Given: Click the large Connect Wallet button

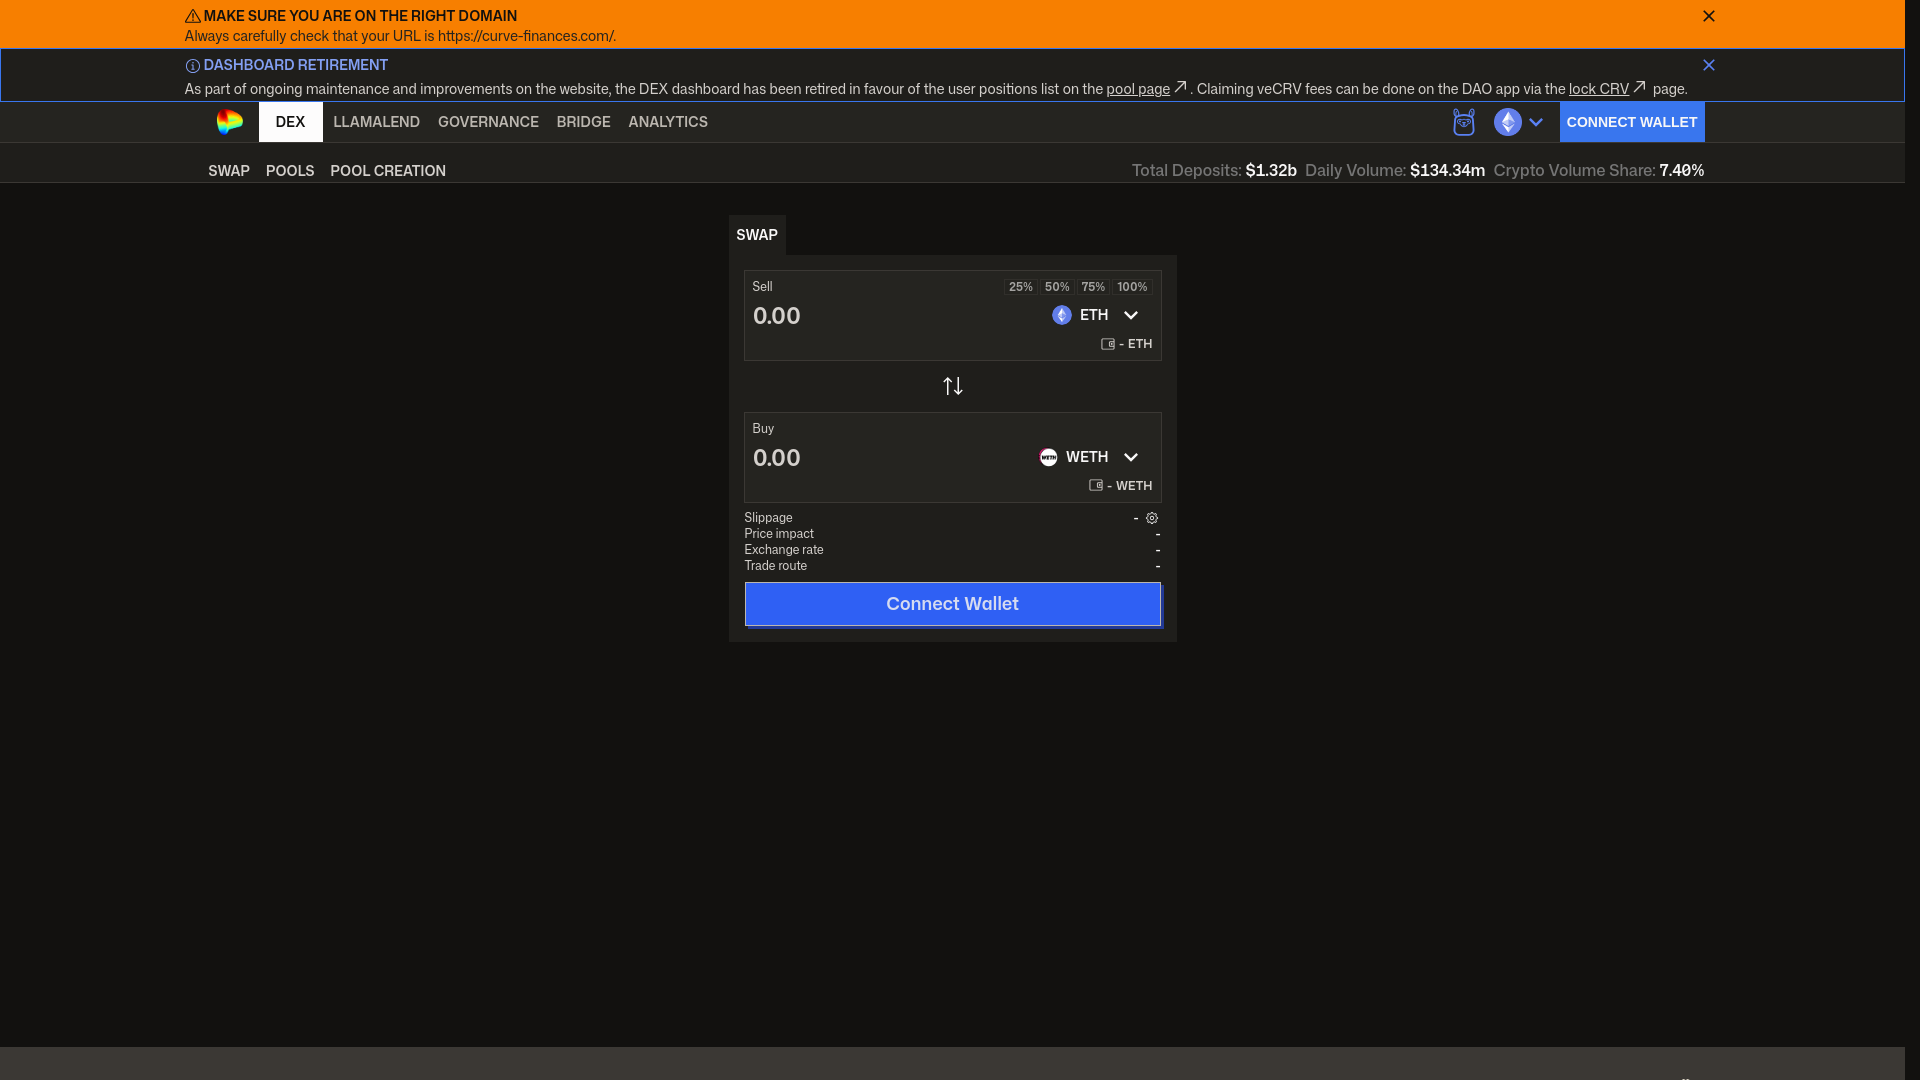Looking at the screenshot, I should (x=953, y=604).
